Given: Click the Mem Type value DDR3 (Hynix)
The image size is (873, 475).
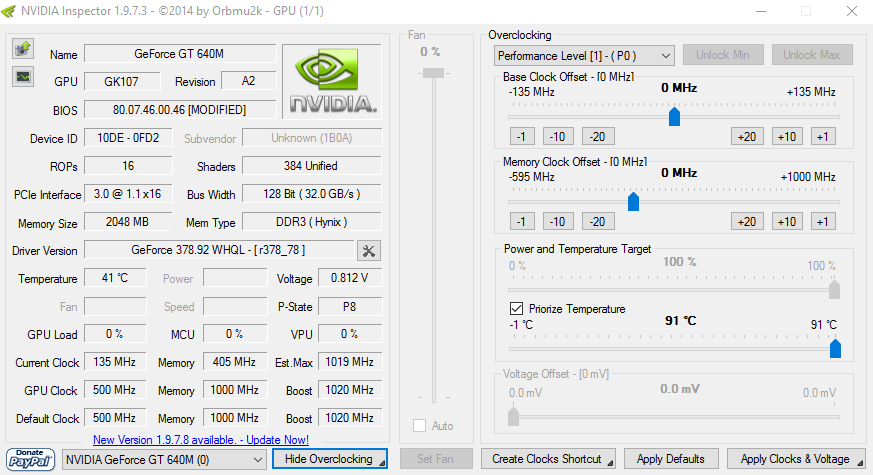Looking at the screenshot, I should (x=312, y=222).
